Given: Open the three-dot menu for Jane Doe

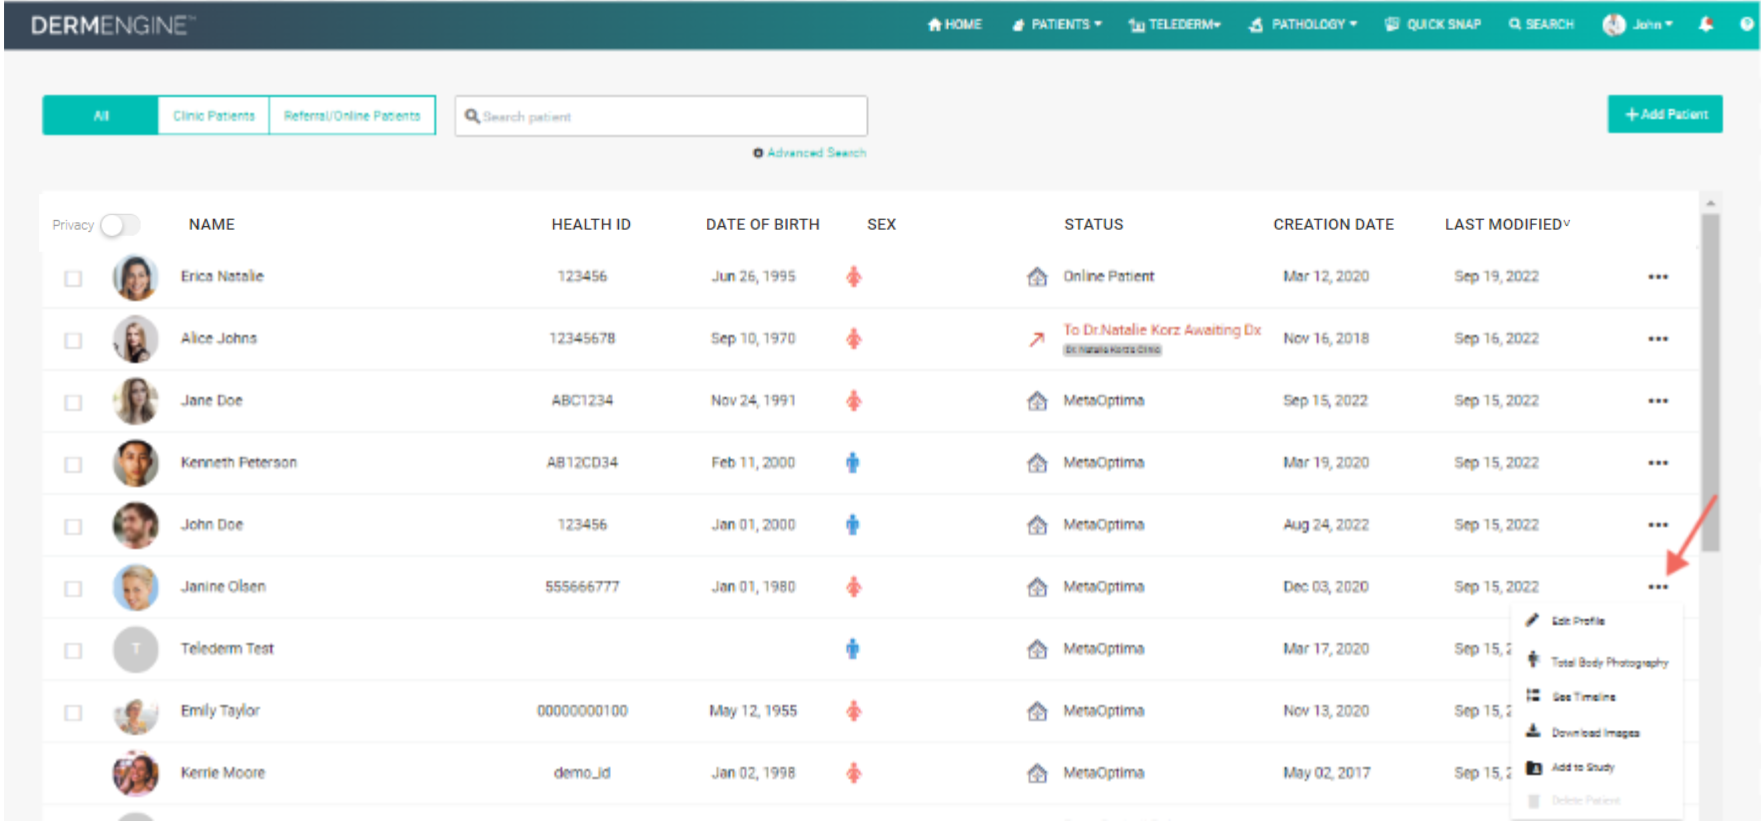Looking at the screenshot, I should [1658, 401].
